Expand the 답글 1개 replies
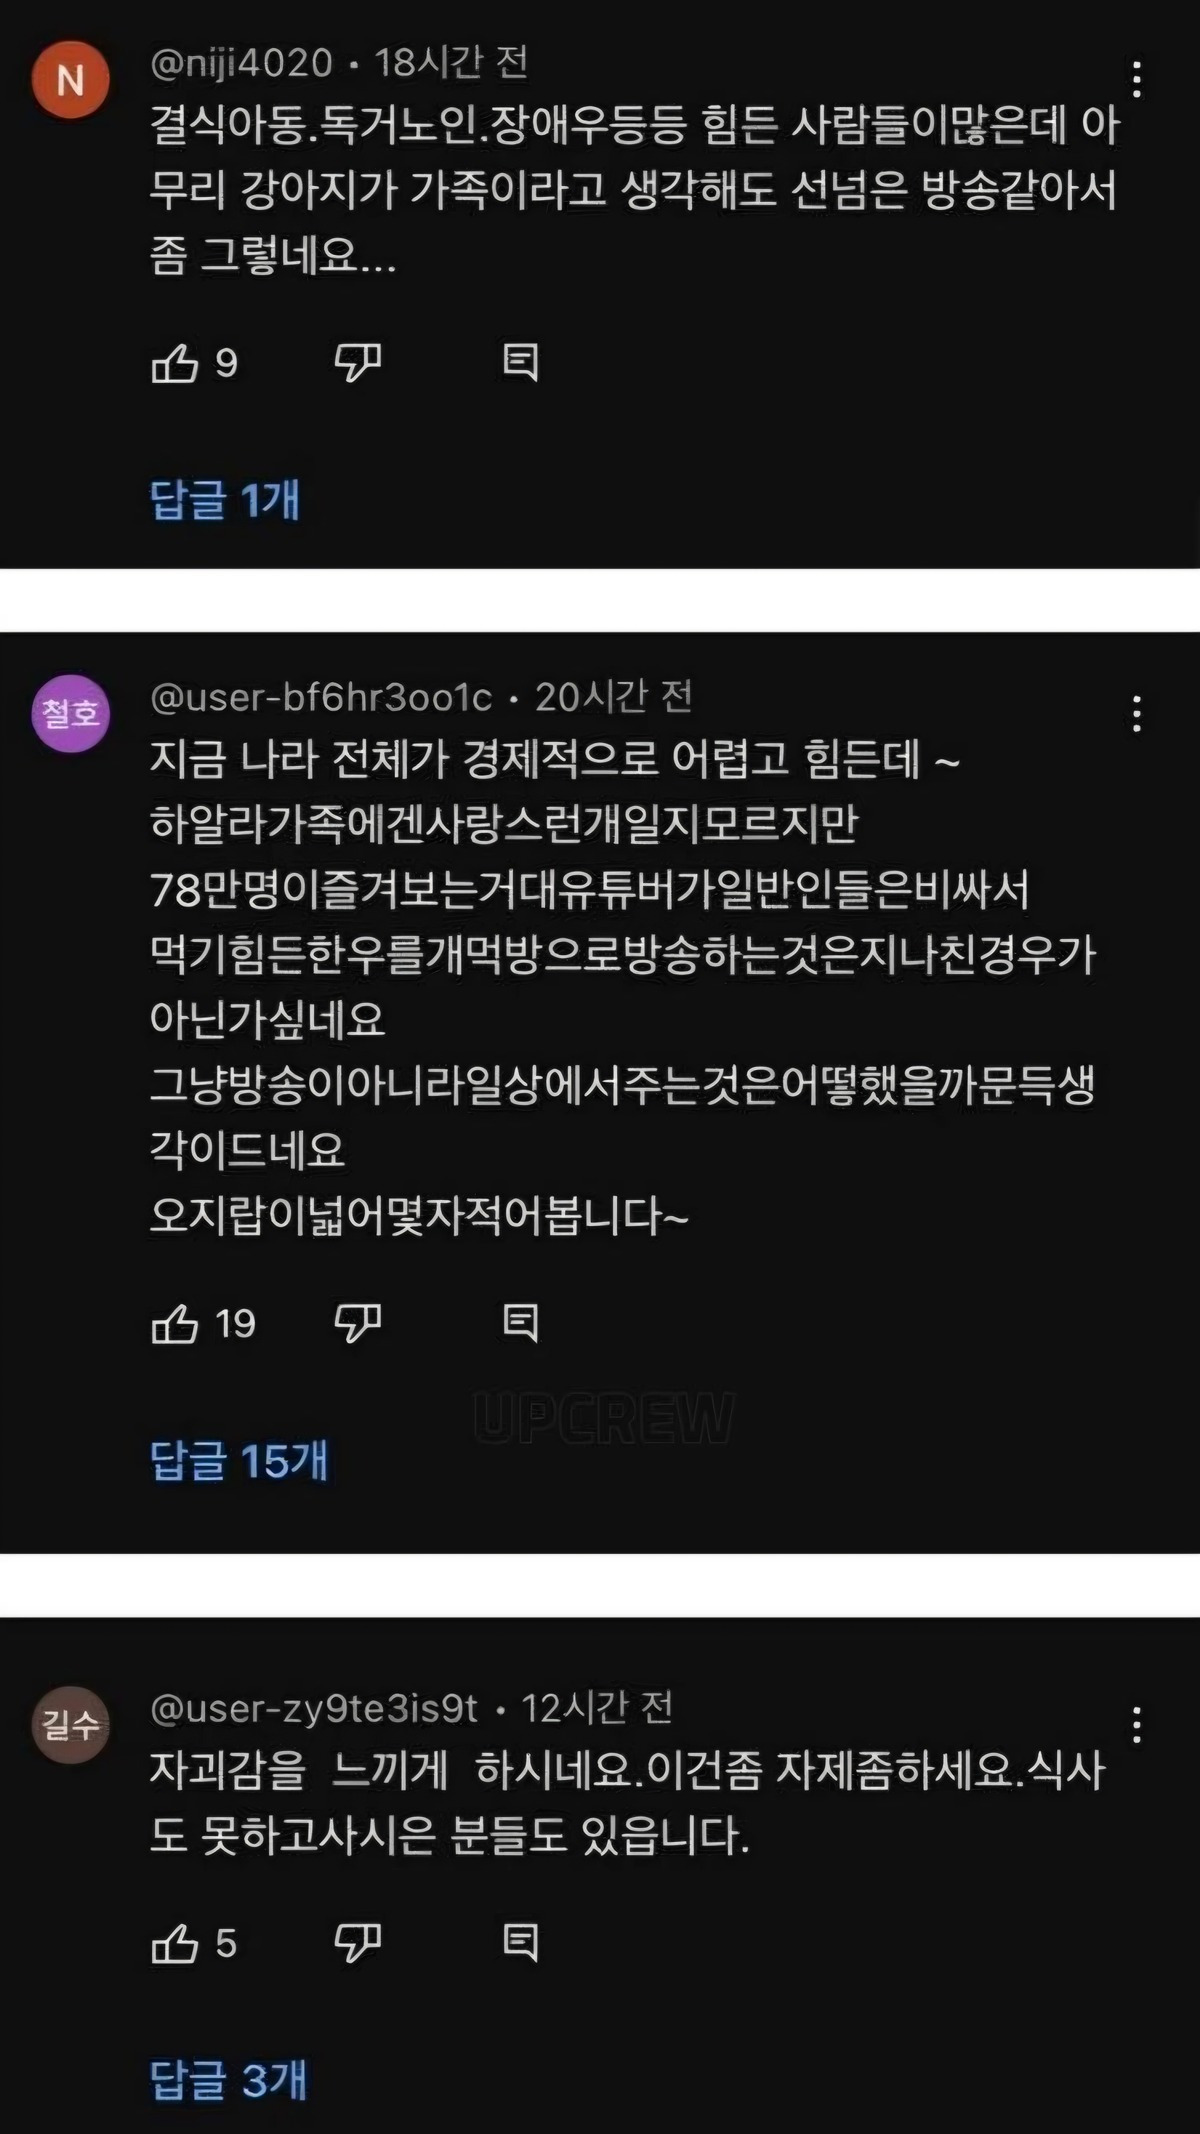The width and height of the screenshot is (1200, 2134). pos(225,499)
